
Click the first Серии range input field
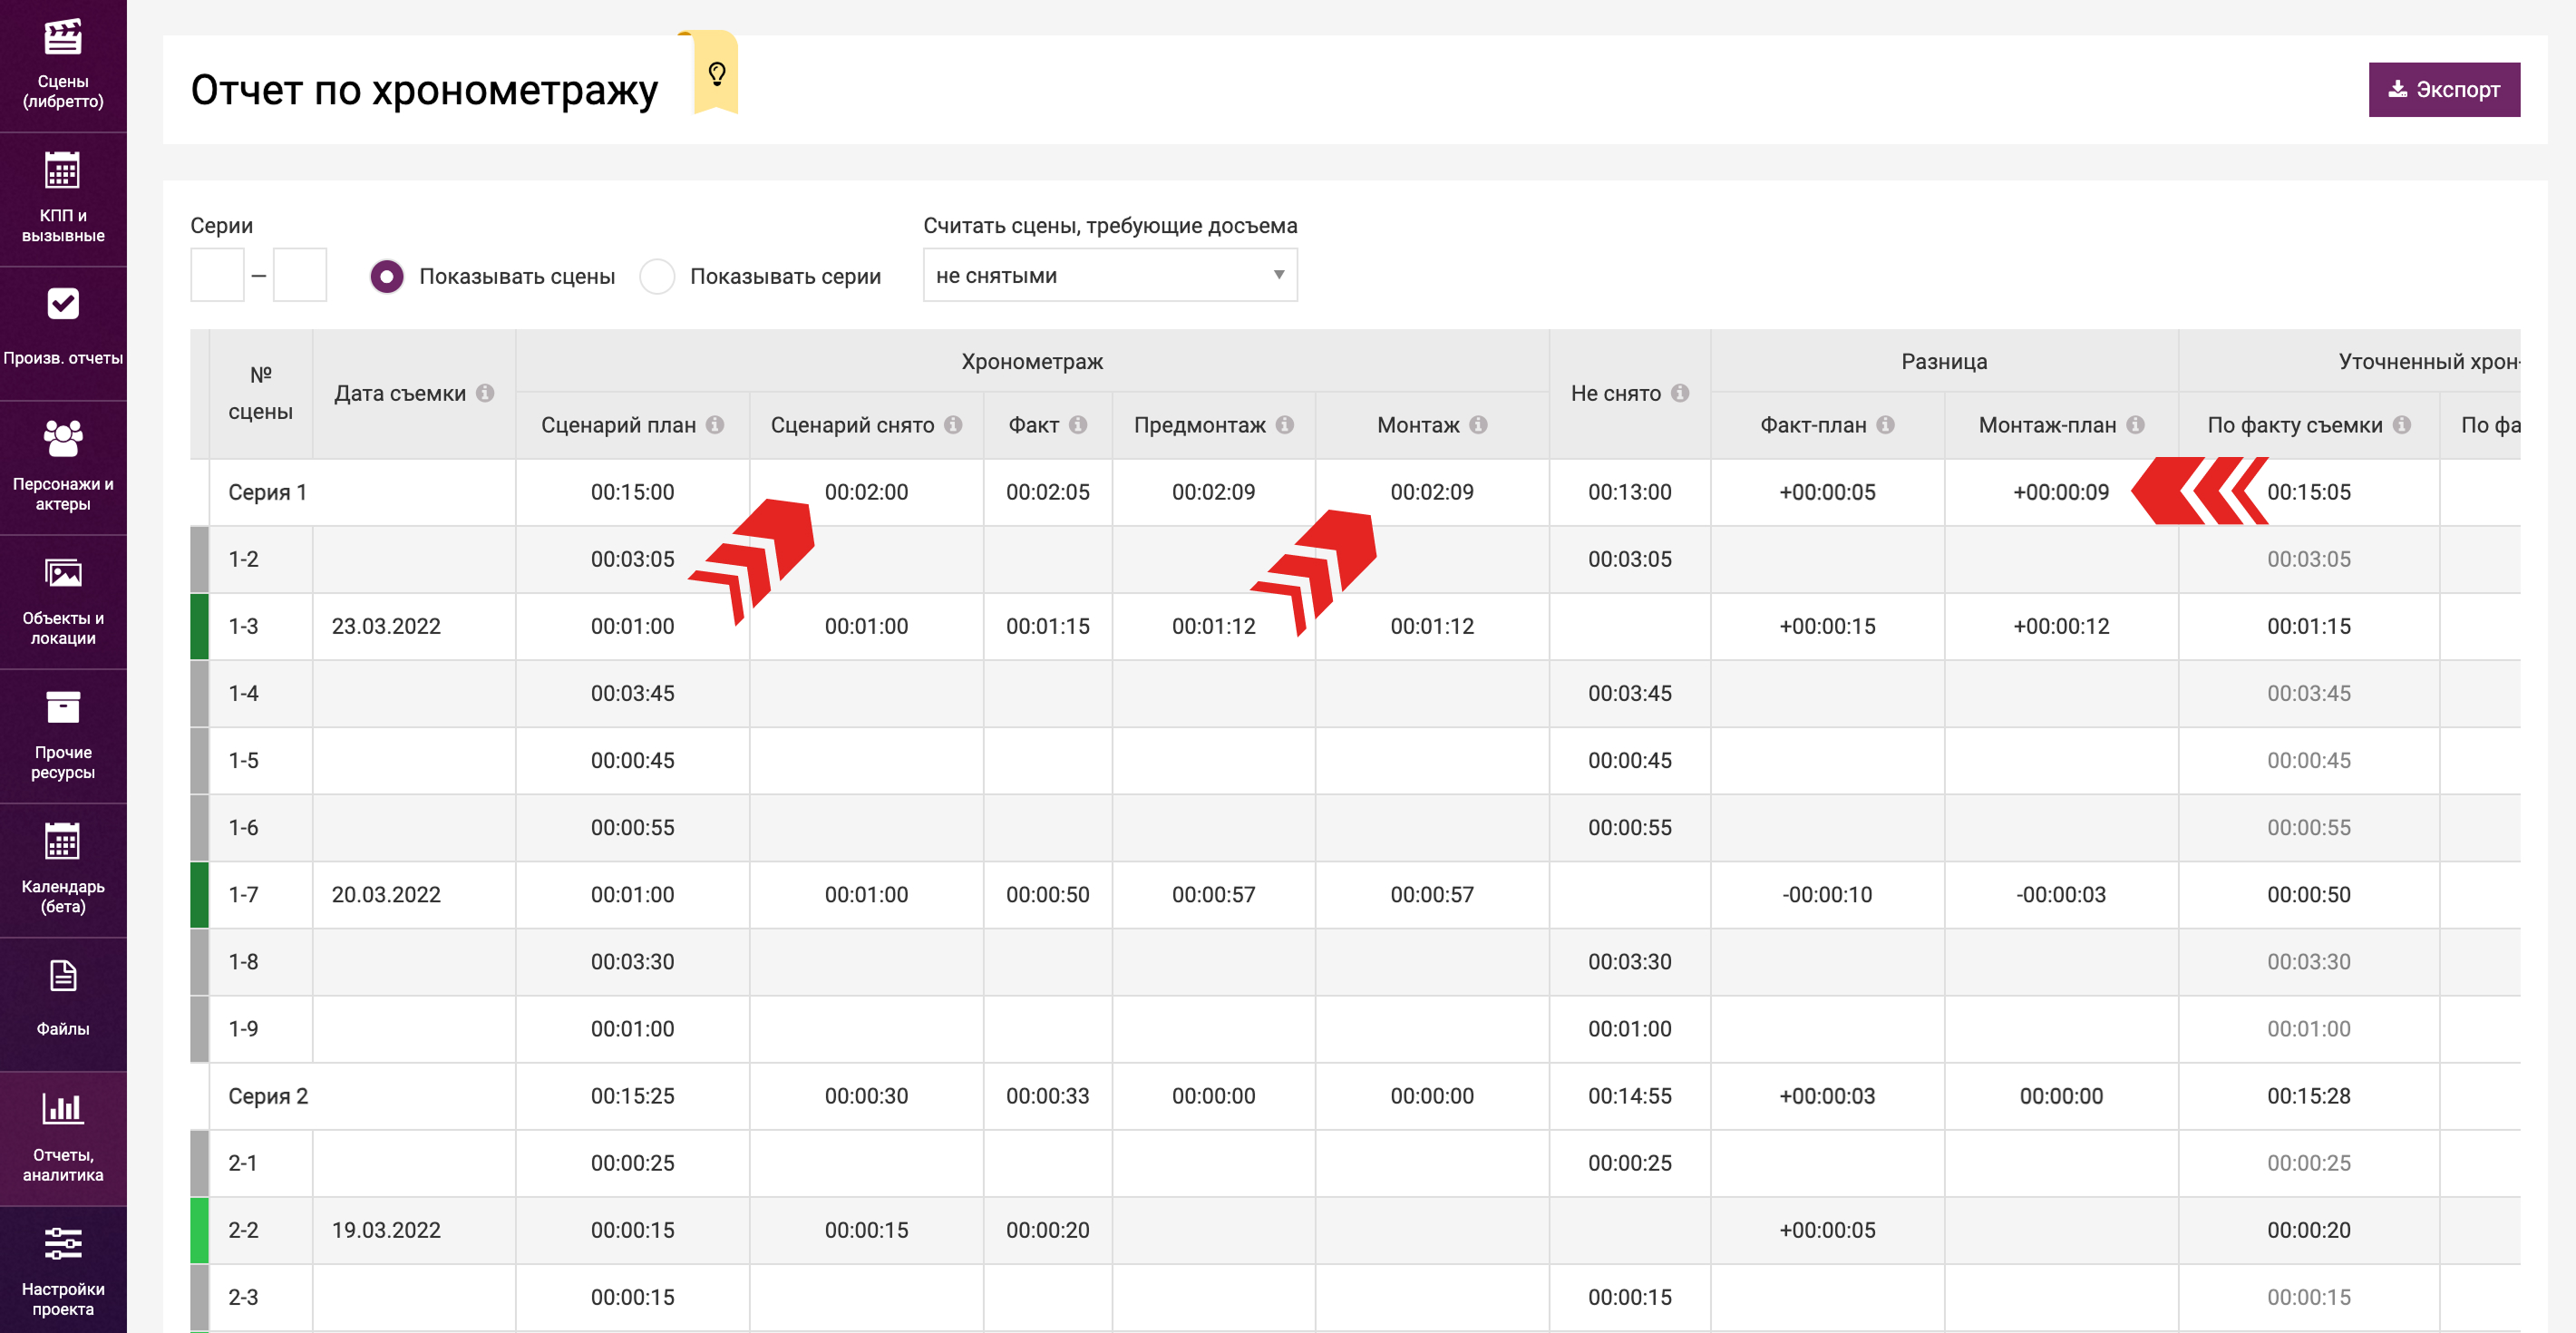217,275
